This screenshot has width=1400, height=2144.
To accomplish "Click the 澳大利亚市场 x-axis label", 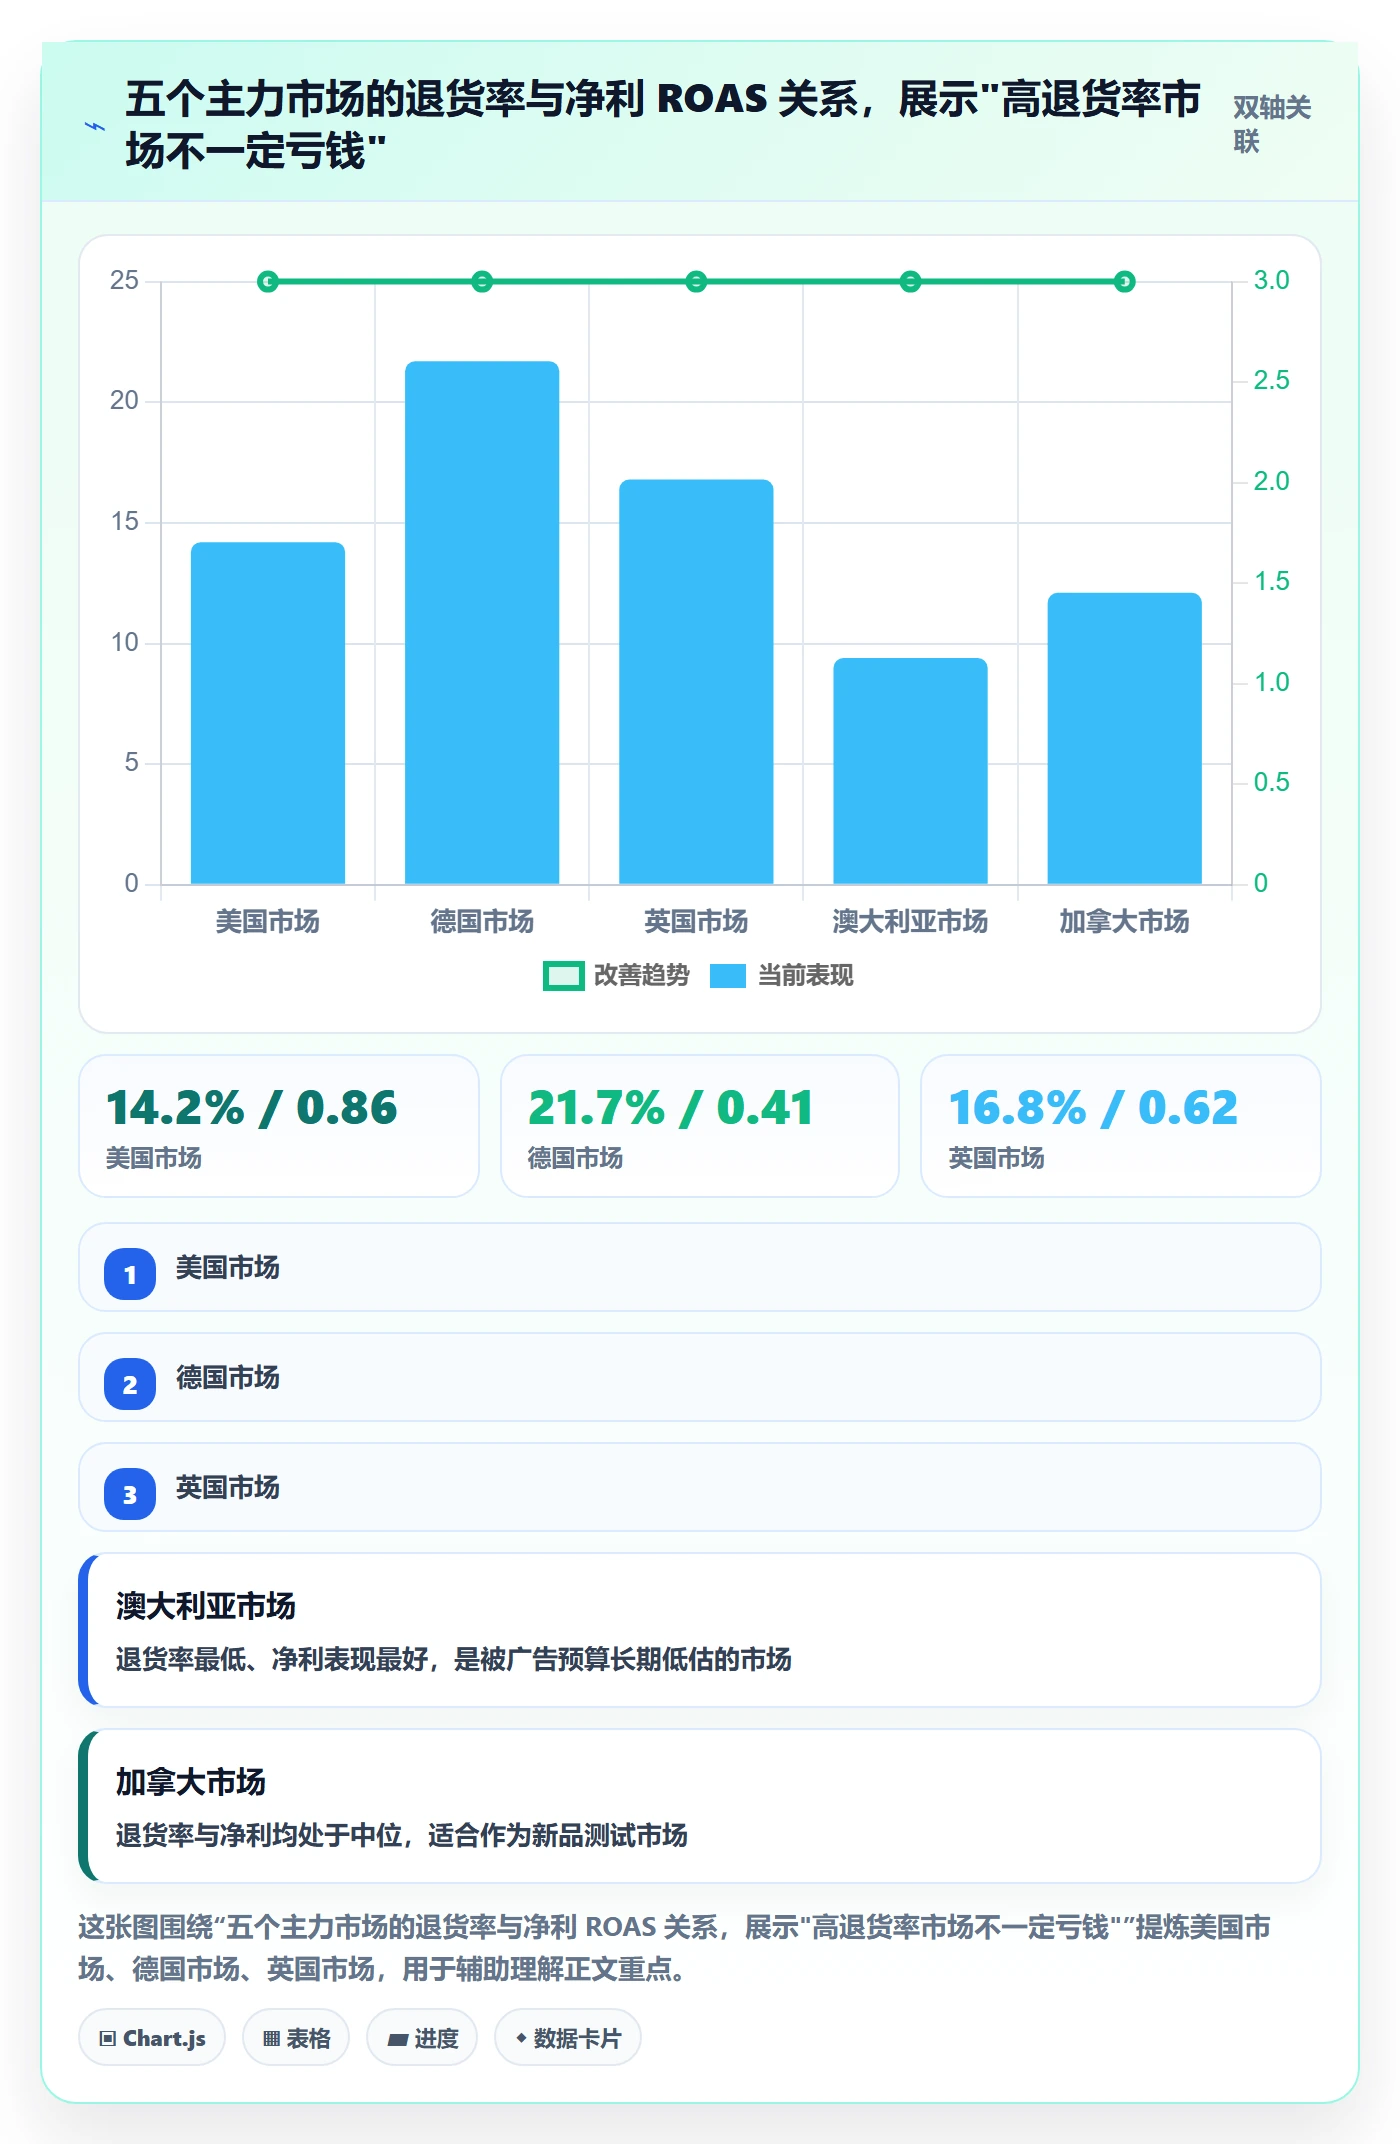I will [x=910, y=921].
